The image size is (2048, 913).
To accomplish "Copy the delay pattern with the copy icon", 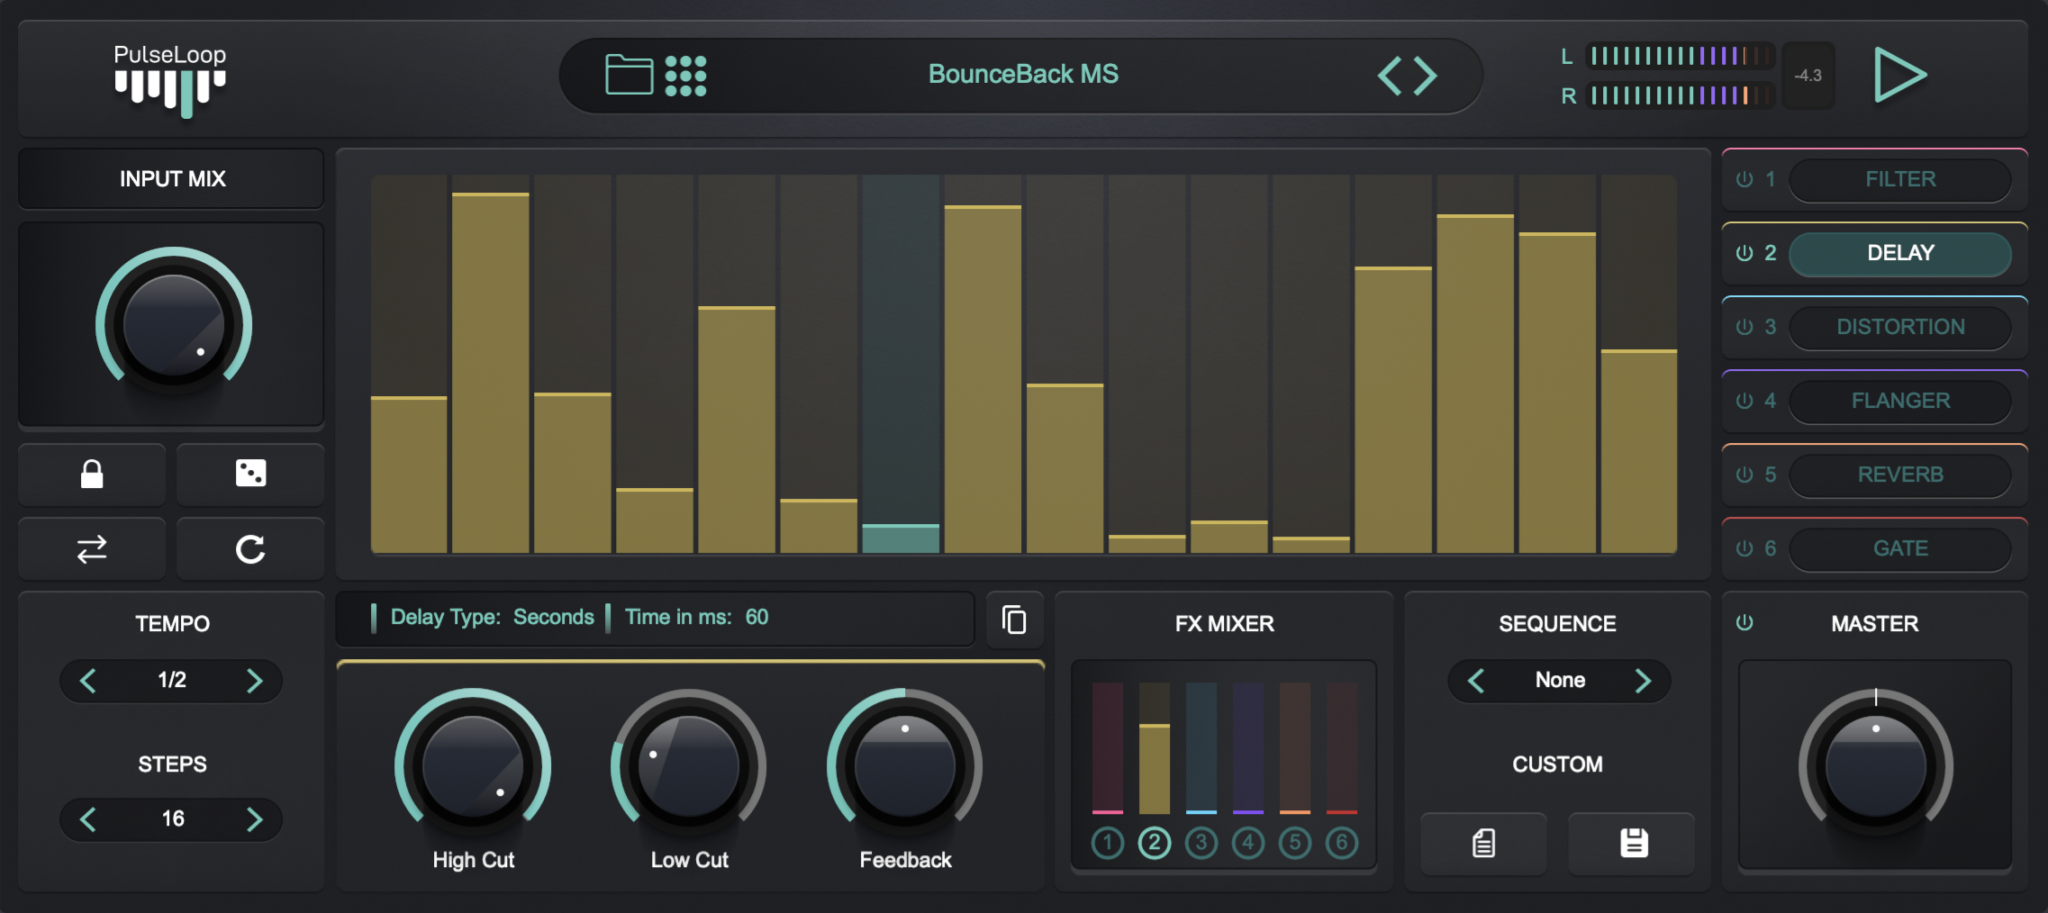I will tap(1014, 620).
